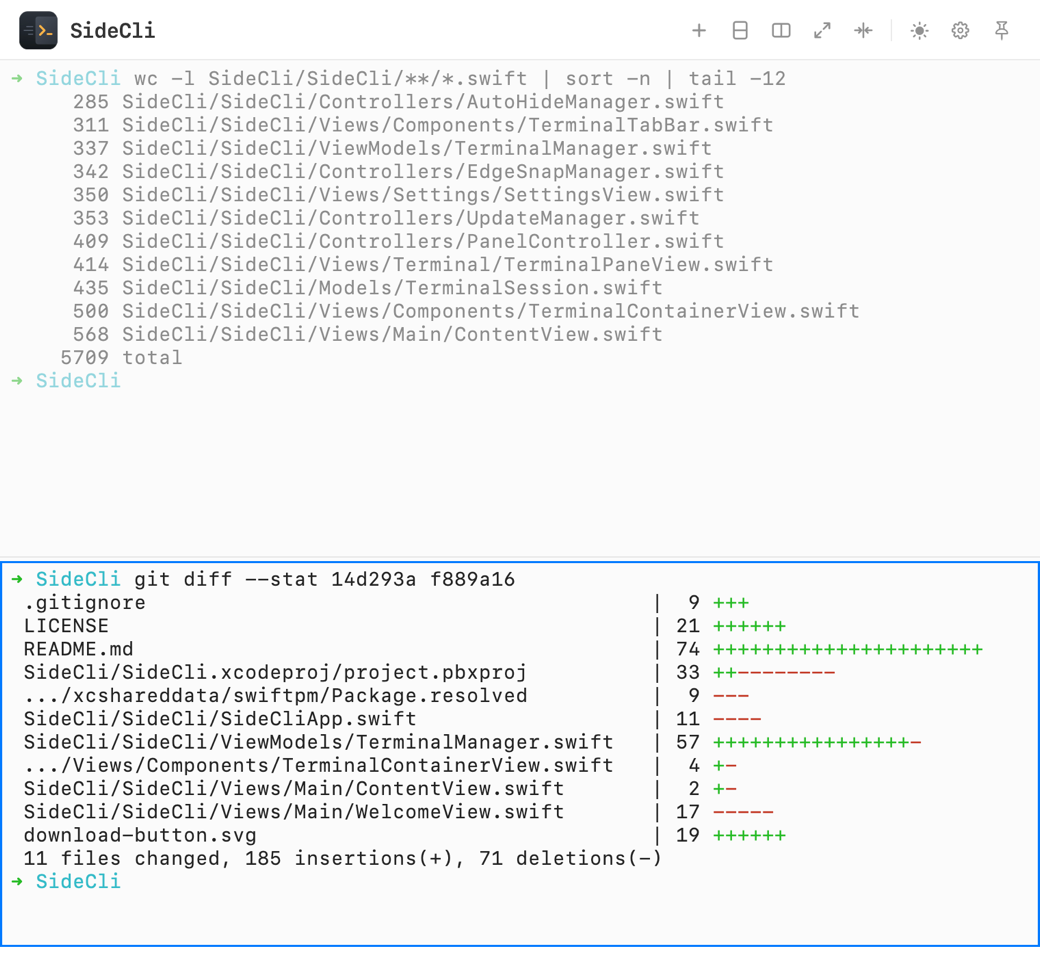Select the SettingsView.swift line
This screenshot has width=1040, height=958.
click(398, 195)
